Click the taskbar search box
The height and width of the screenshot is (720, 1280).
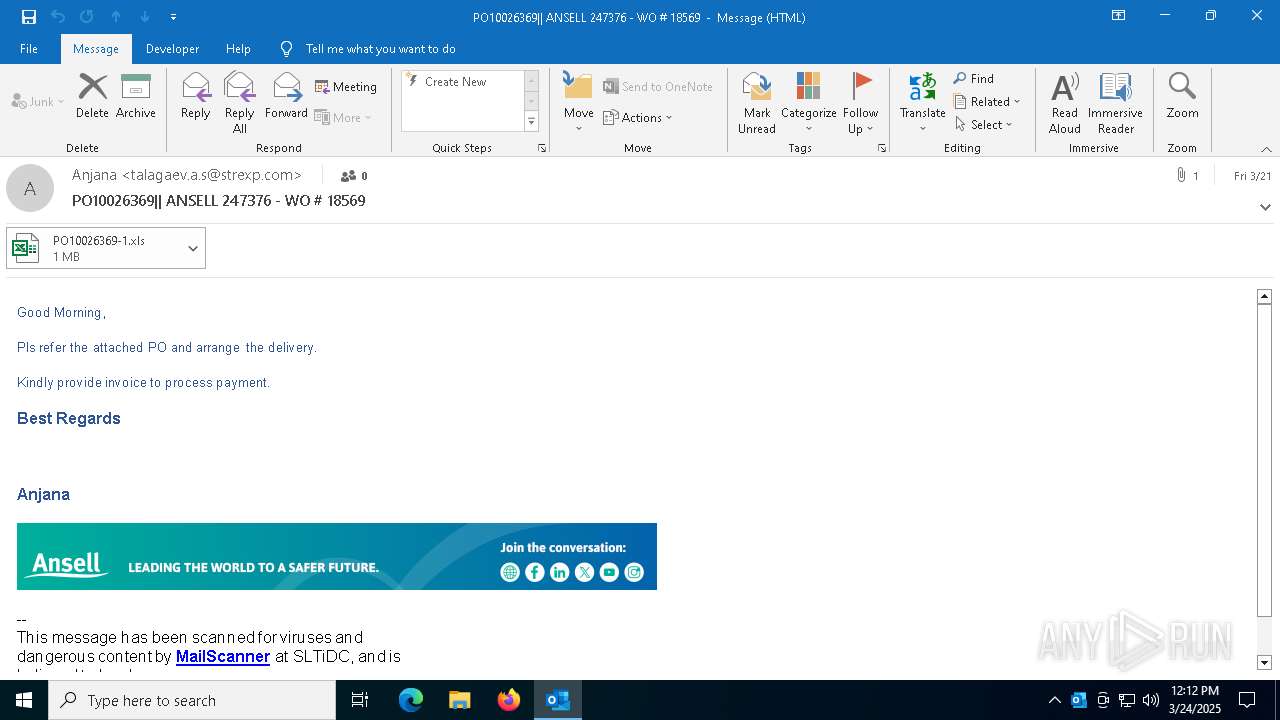tap(192, 700)
